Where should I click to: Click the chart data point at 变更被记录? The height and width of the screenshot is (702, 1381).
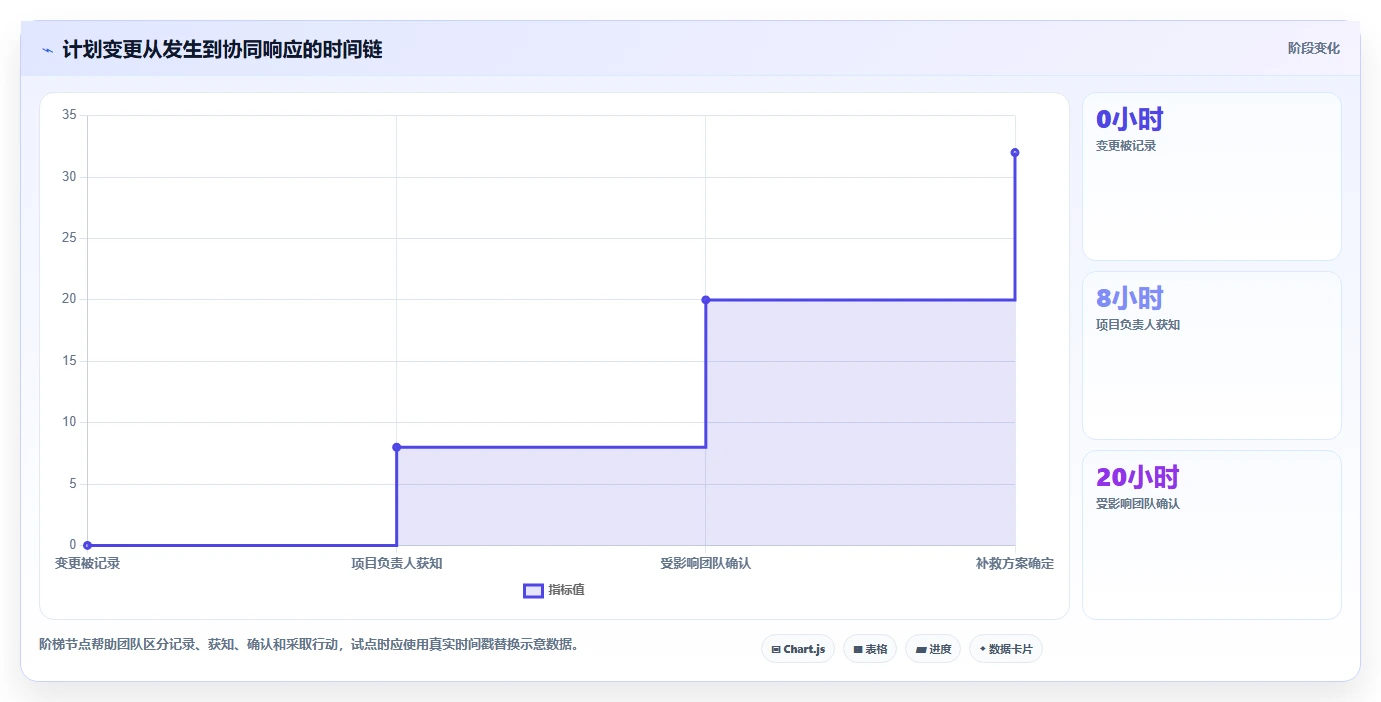[x=88, y=545]
